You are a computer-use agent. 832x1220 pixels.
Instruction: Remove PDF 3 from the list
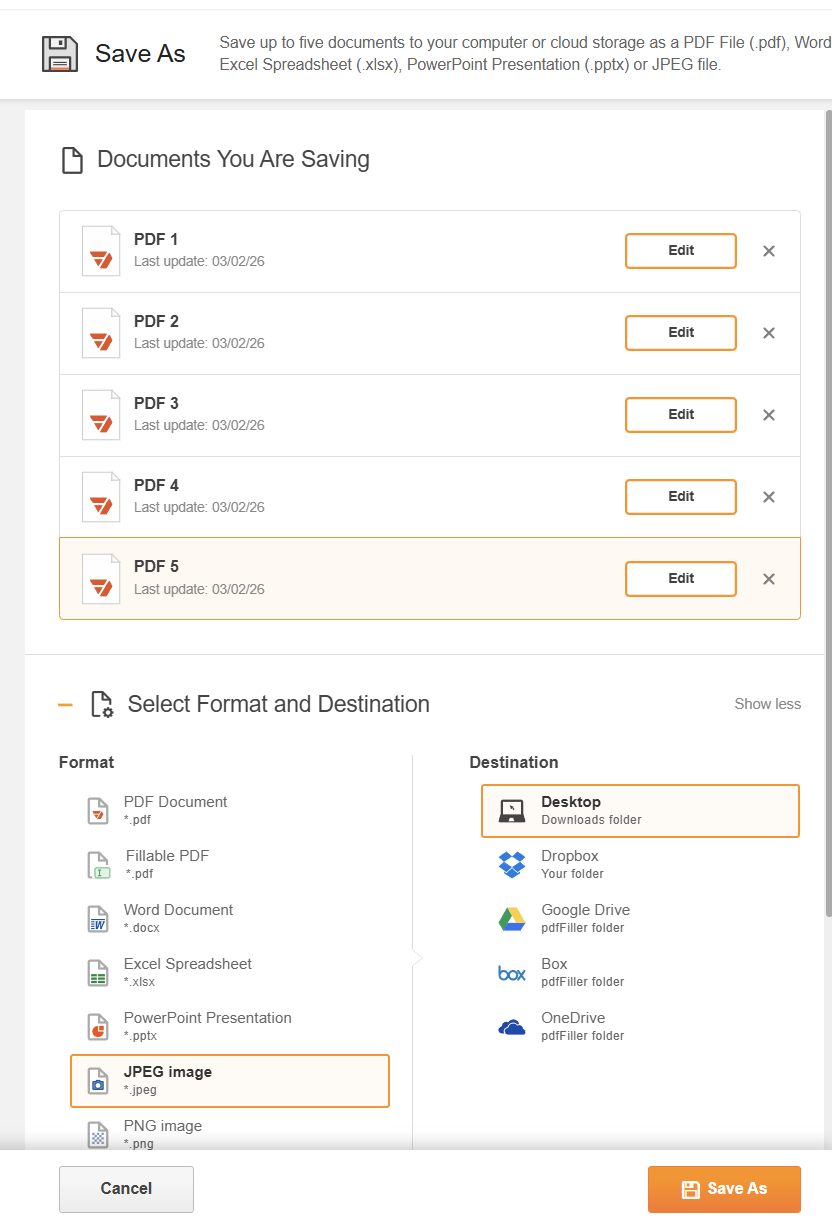pyautogui.click(x=769, y=415)
